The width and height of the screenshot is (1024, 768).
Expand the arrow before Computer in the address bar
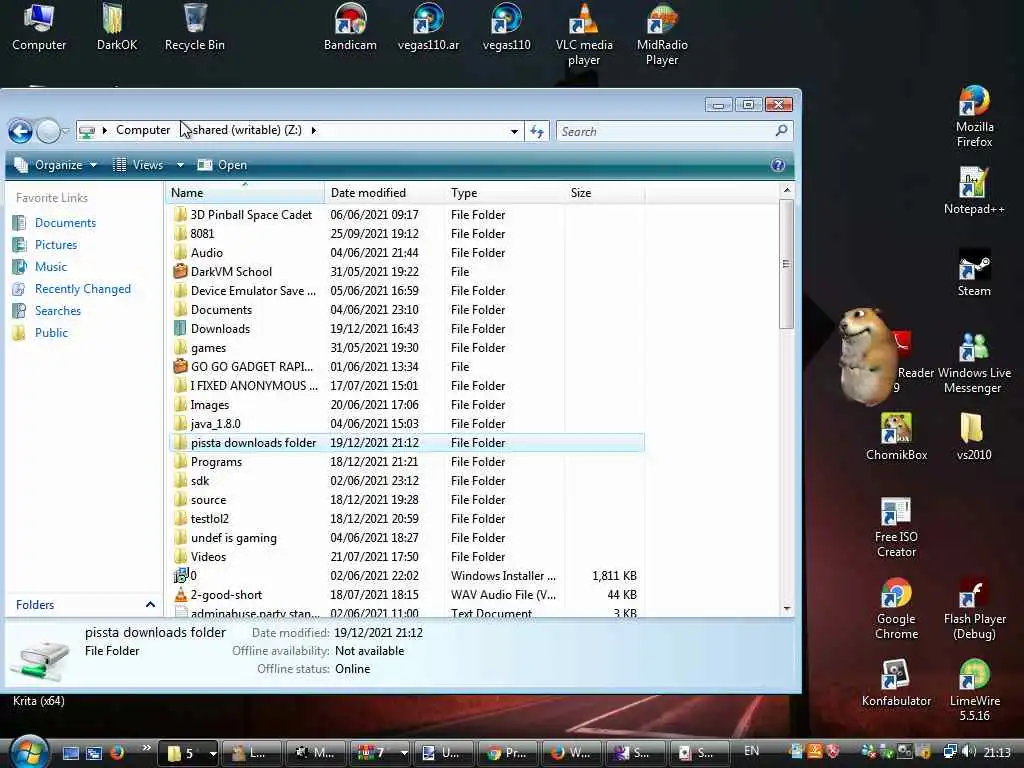(x=104, y=131)
